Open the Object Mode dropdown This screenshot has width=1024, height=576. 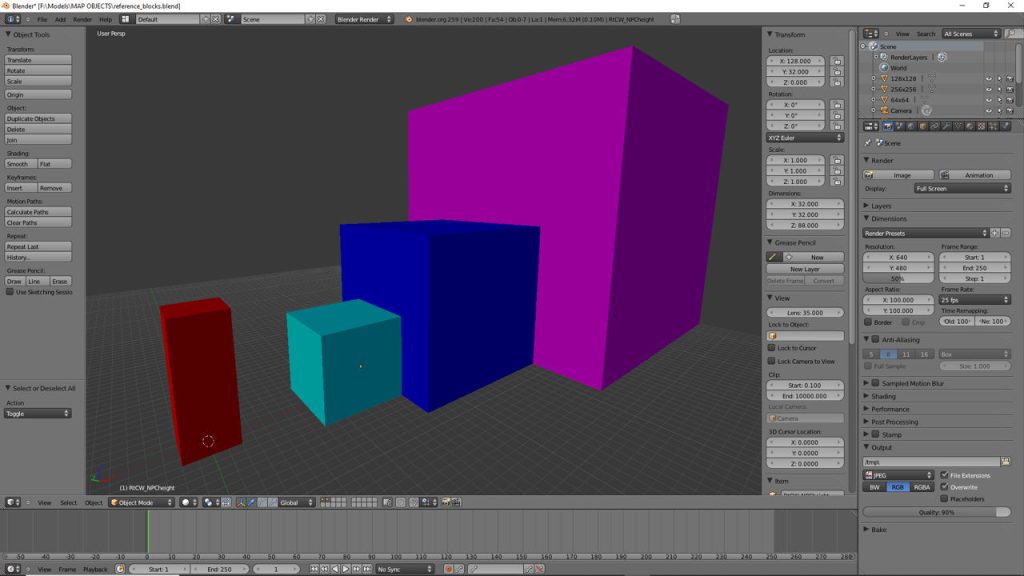pos(142,502)
